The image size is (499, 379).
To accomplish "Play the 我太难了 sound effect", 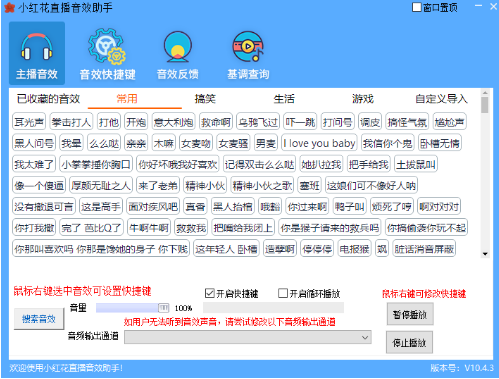I will point(34,164).
